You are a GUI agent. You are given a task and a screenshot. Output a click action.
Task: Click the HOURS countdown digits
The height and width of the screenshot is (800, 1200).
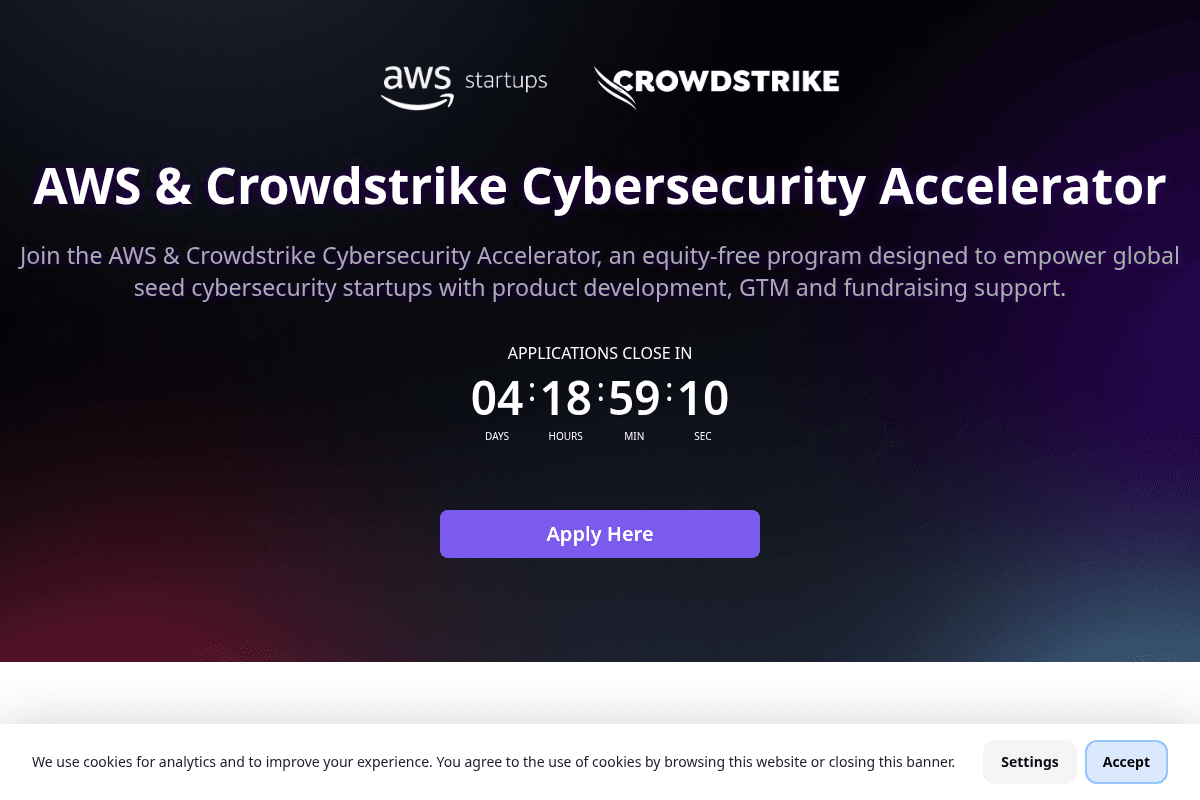(565, 397)
